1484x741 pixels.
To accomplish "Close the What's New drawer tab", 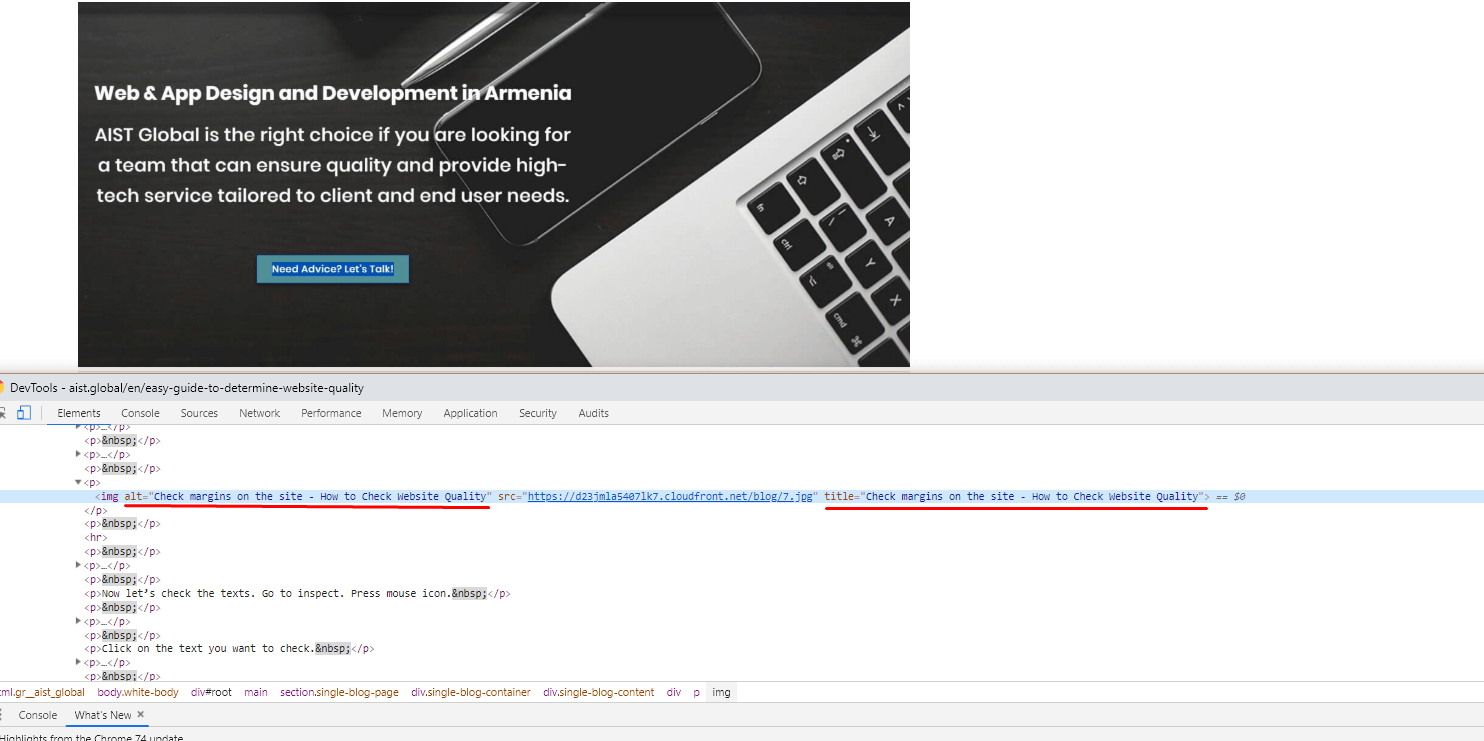I will point(141,715).
